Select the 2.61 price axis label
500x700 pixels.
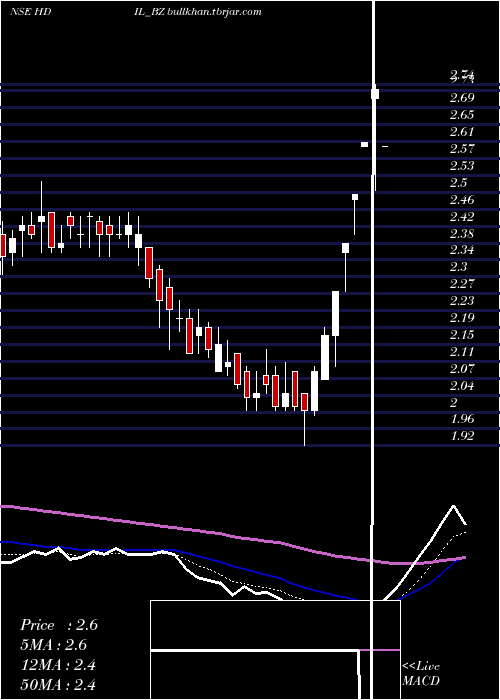tap(462, 132)
